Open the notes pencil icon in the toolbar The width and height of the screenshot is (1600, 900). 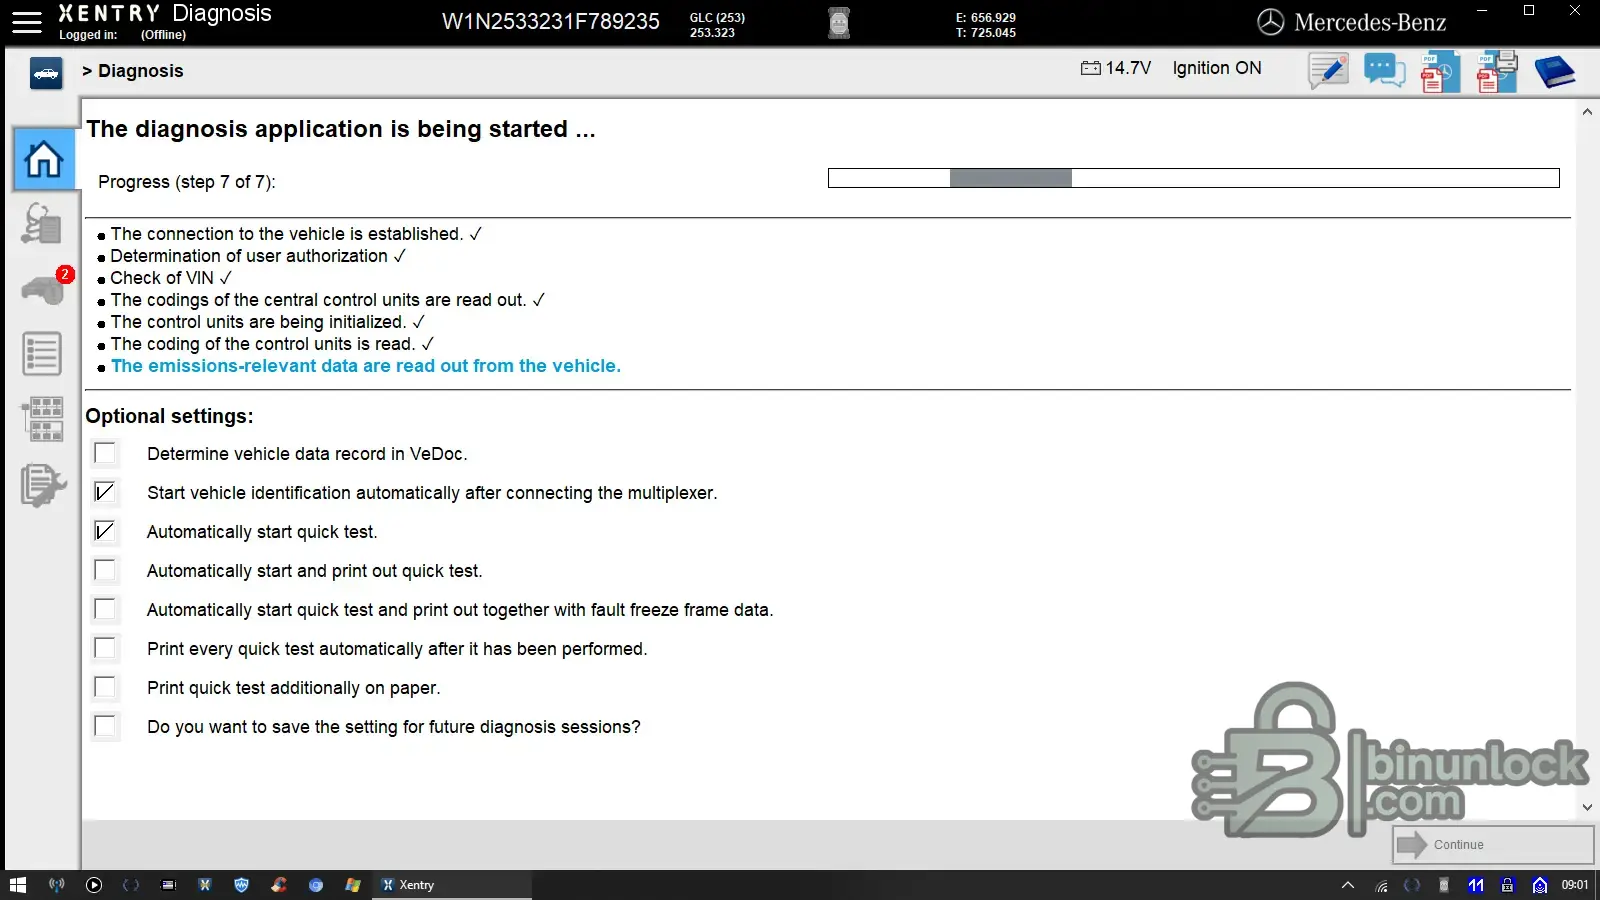point(1328,72)
